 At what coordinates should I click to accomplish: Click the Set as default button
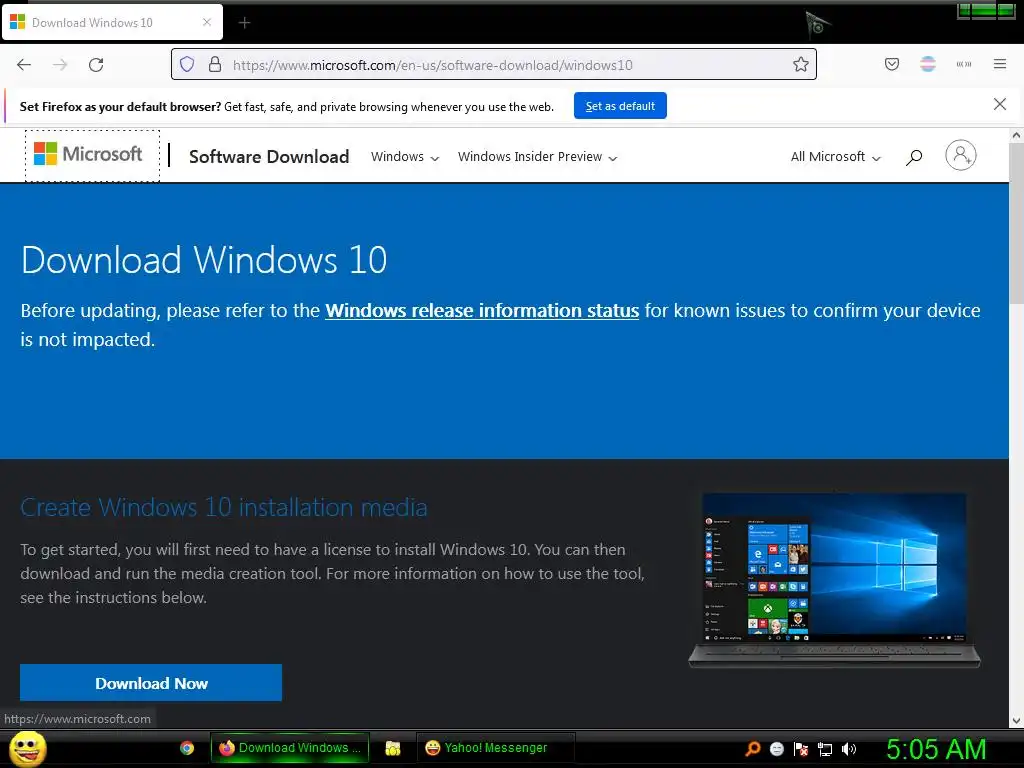point(620,106)
